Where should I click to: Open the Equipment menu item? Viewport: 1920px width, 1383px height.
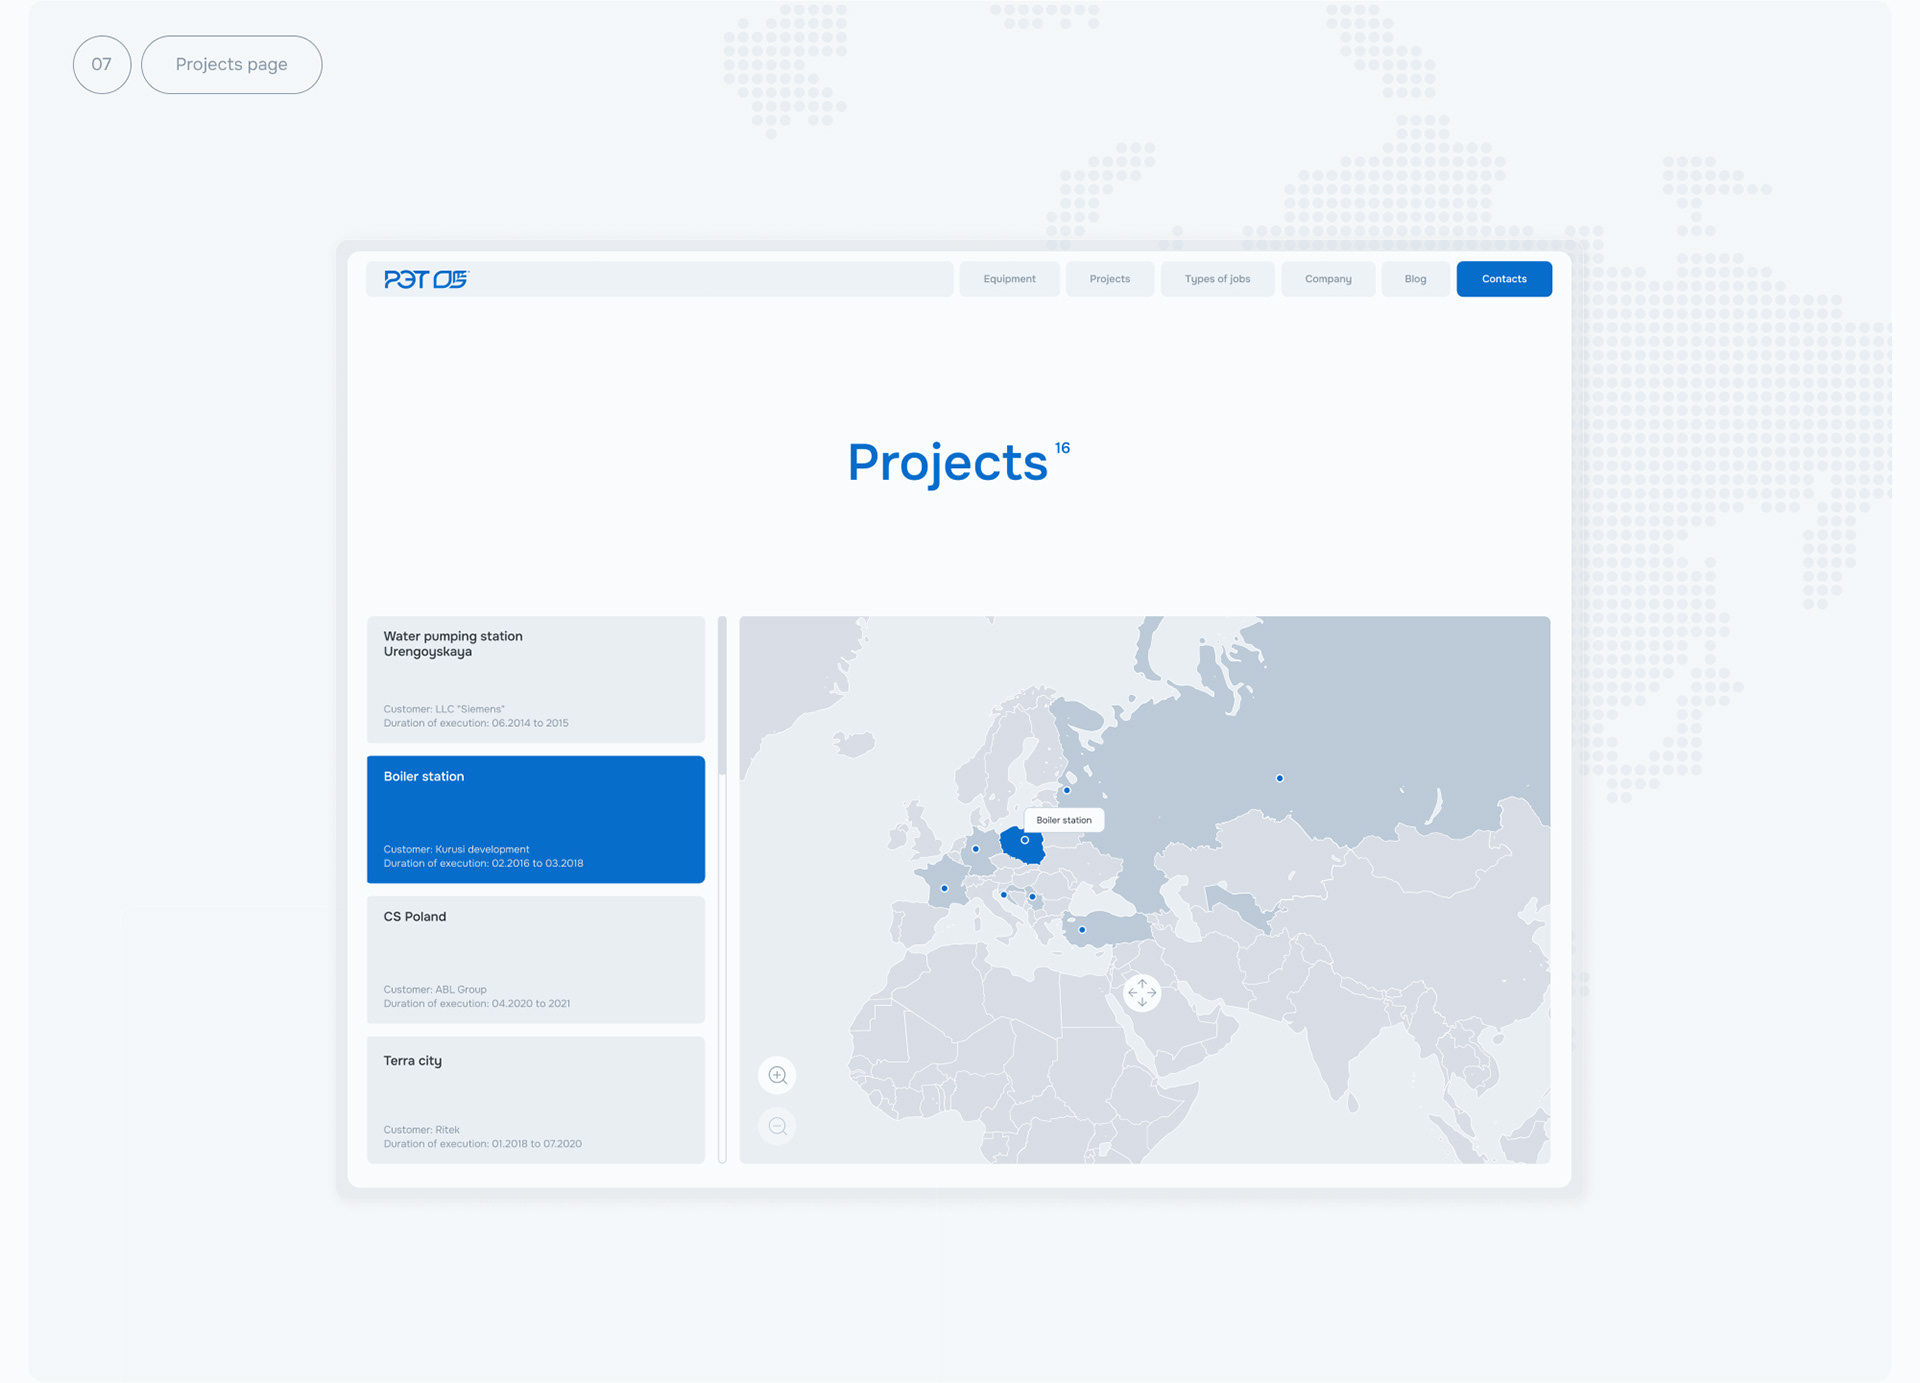pyautogui.click(x=1009, y=279)
